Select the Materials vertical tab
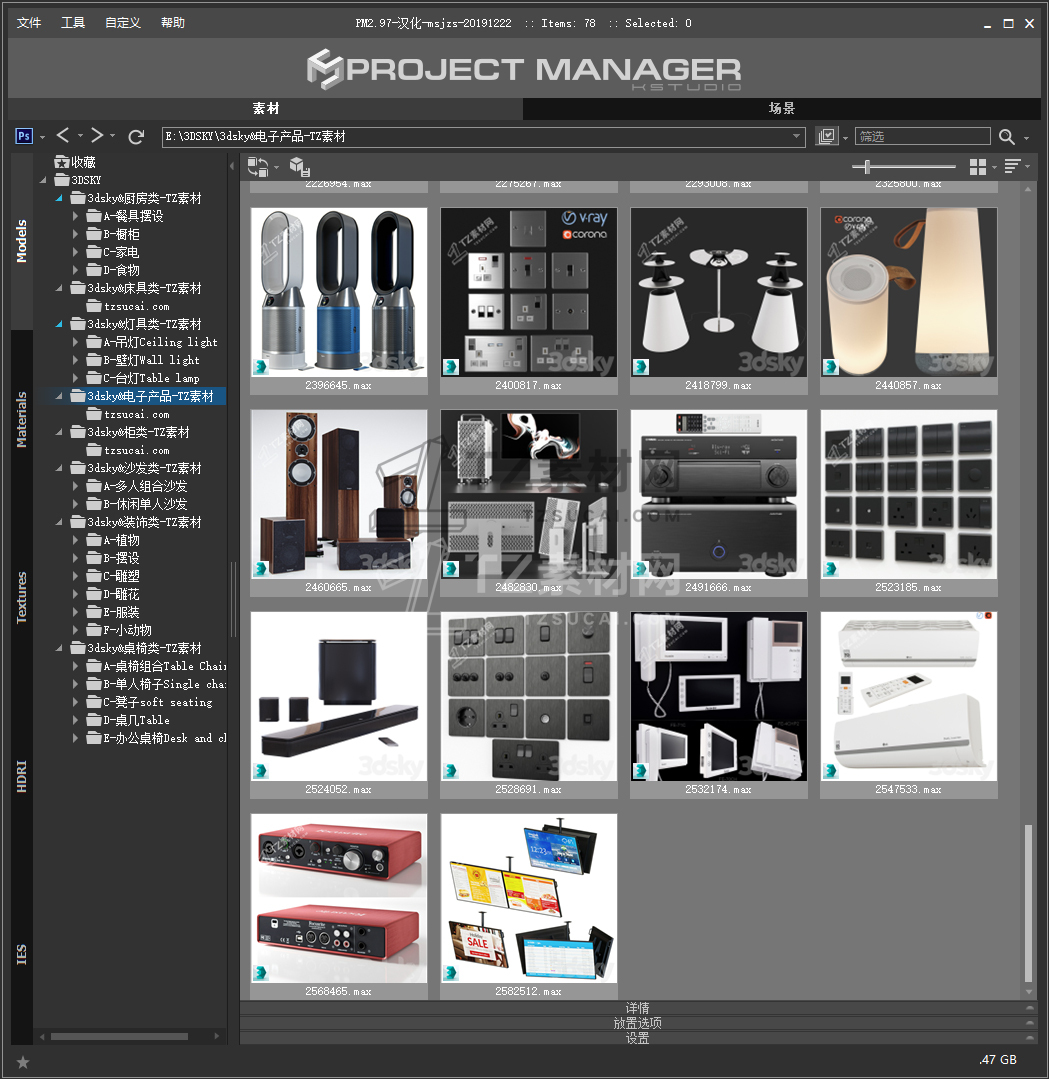This screenshot has height=1079, width=1049. pyautogui.click(x=22, y=420)
